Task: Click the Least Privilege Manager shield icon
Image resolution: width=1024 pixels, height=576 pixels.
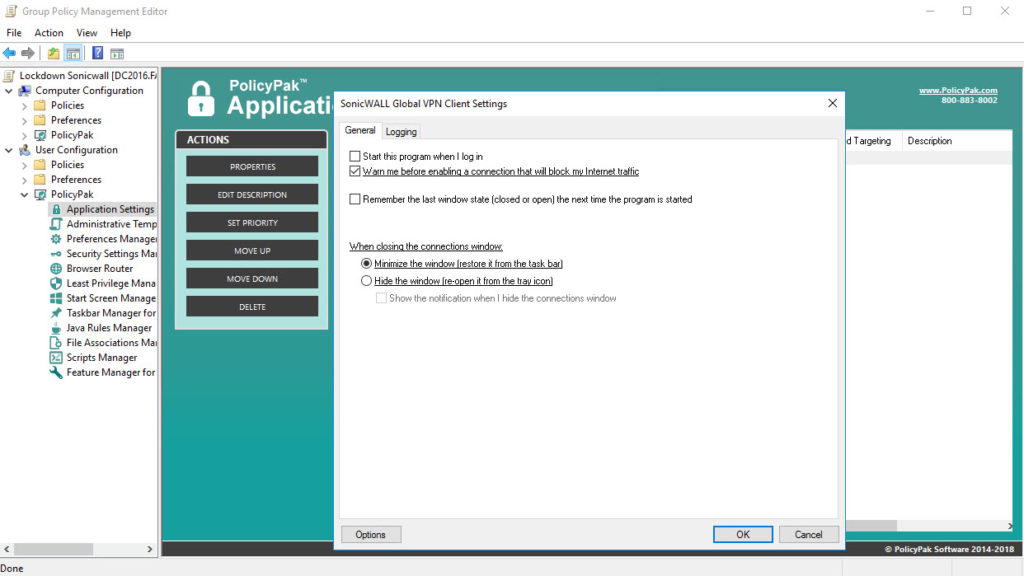Action: click(x=56, y=283)
